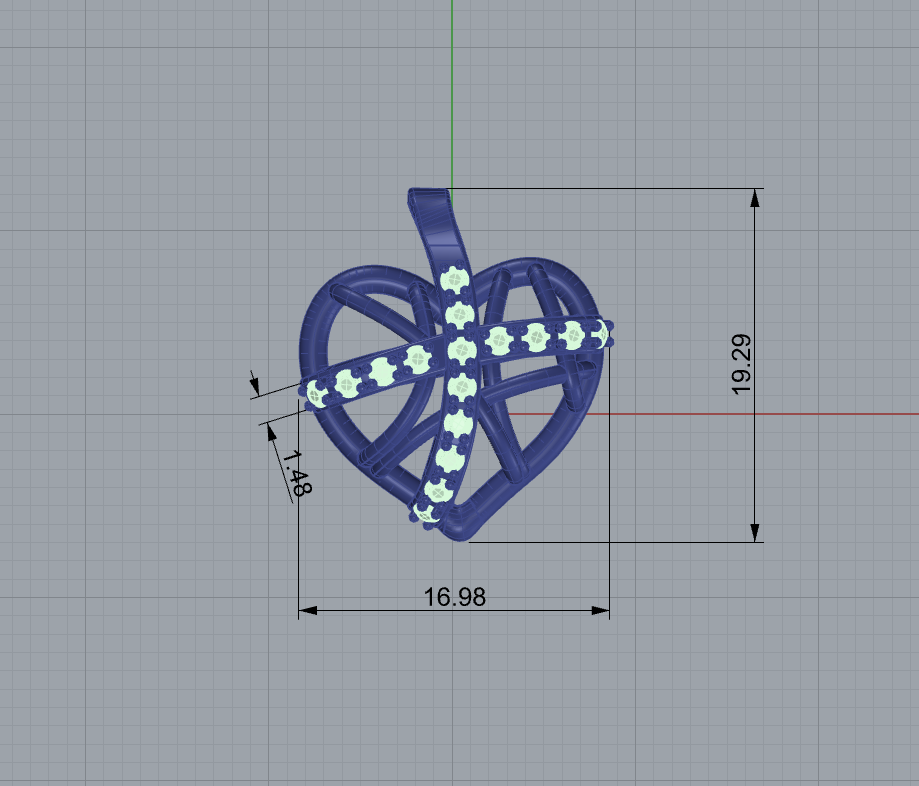Select the 16.98 width dimension text
Viewport: 919px width, 786px height.
pos(454,597)
